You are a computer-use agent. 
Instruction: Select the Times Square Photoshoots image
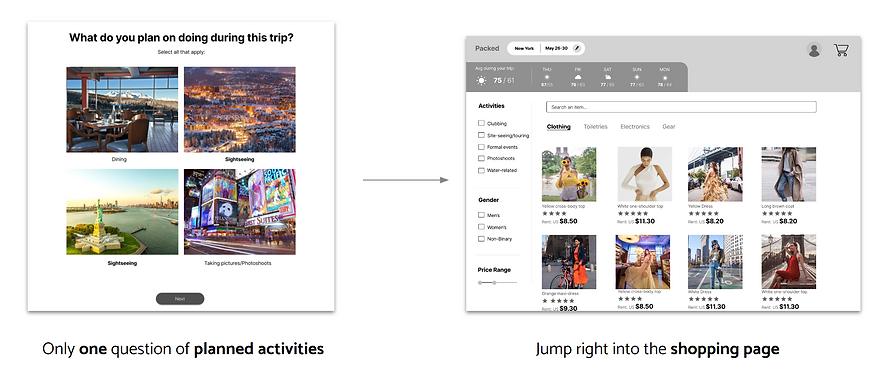pyautogui.click(x=240, y=212)
